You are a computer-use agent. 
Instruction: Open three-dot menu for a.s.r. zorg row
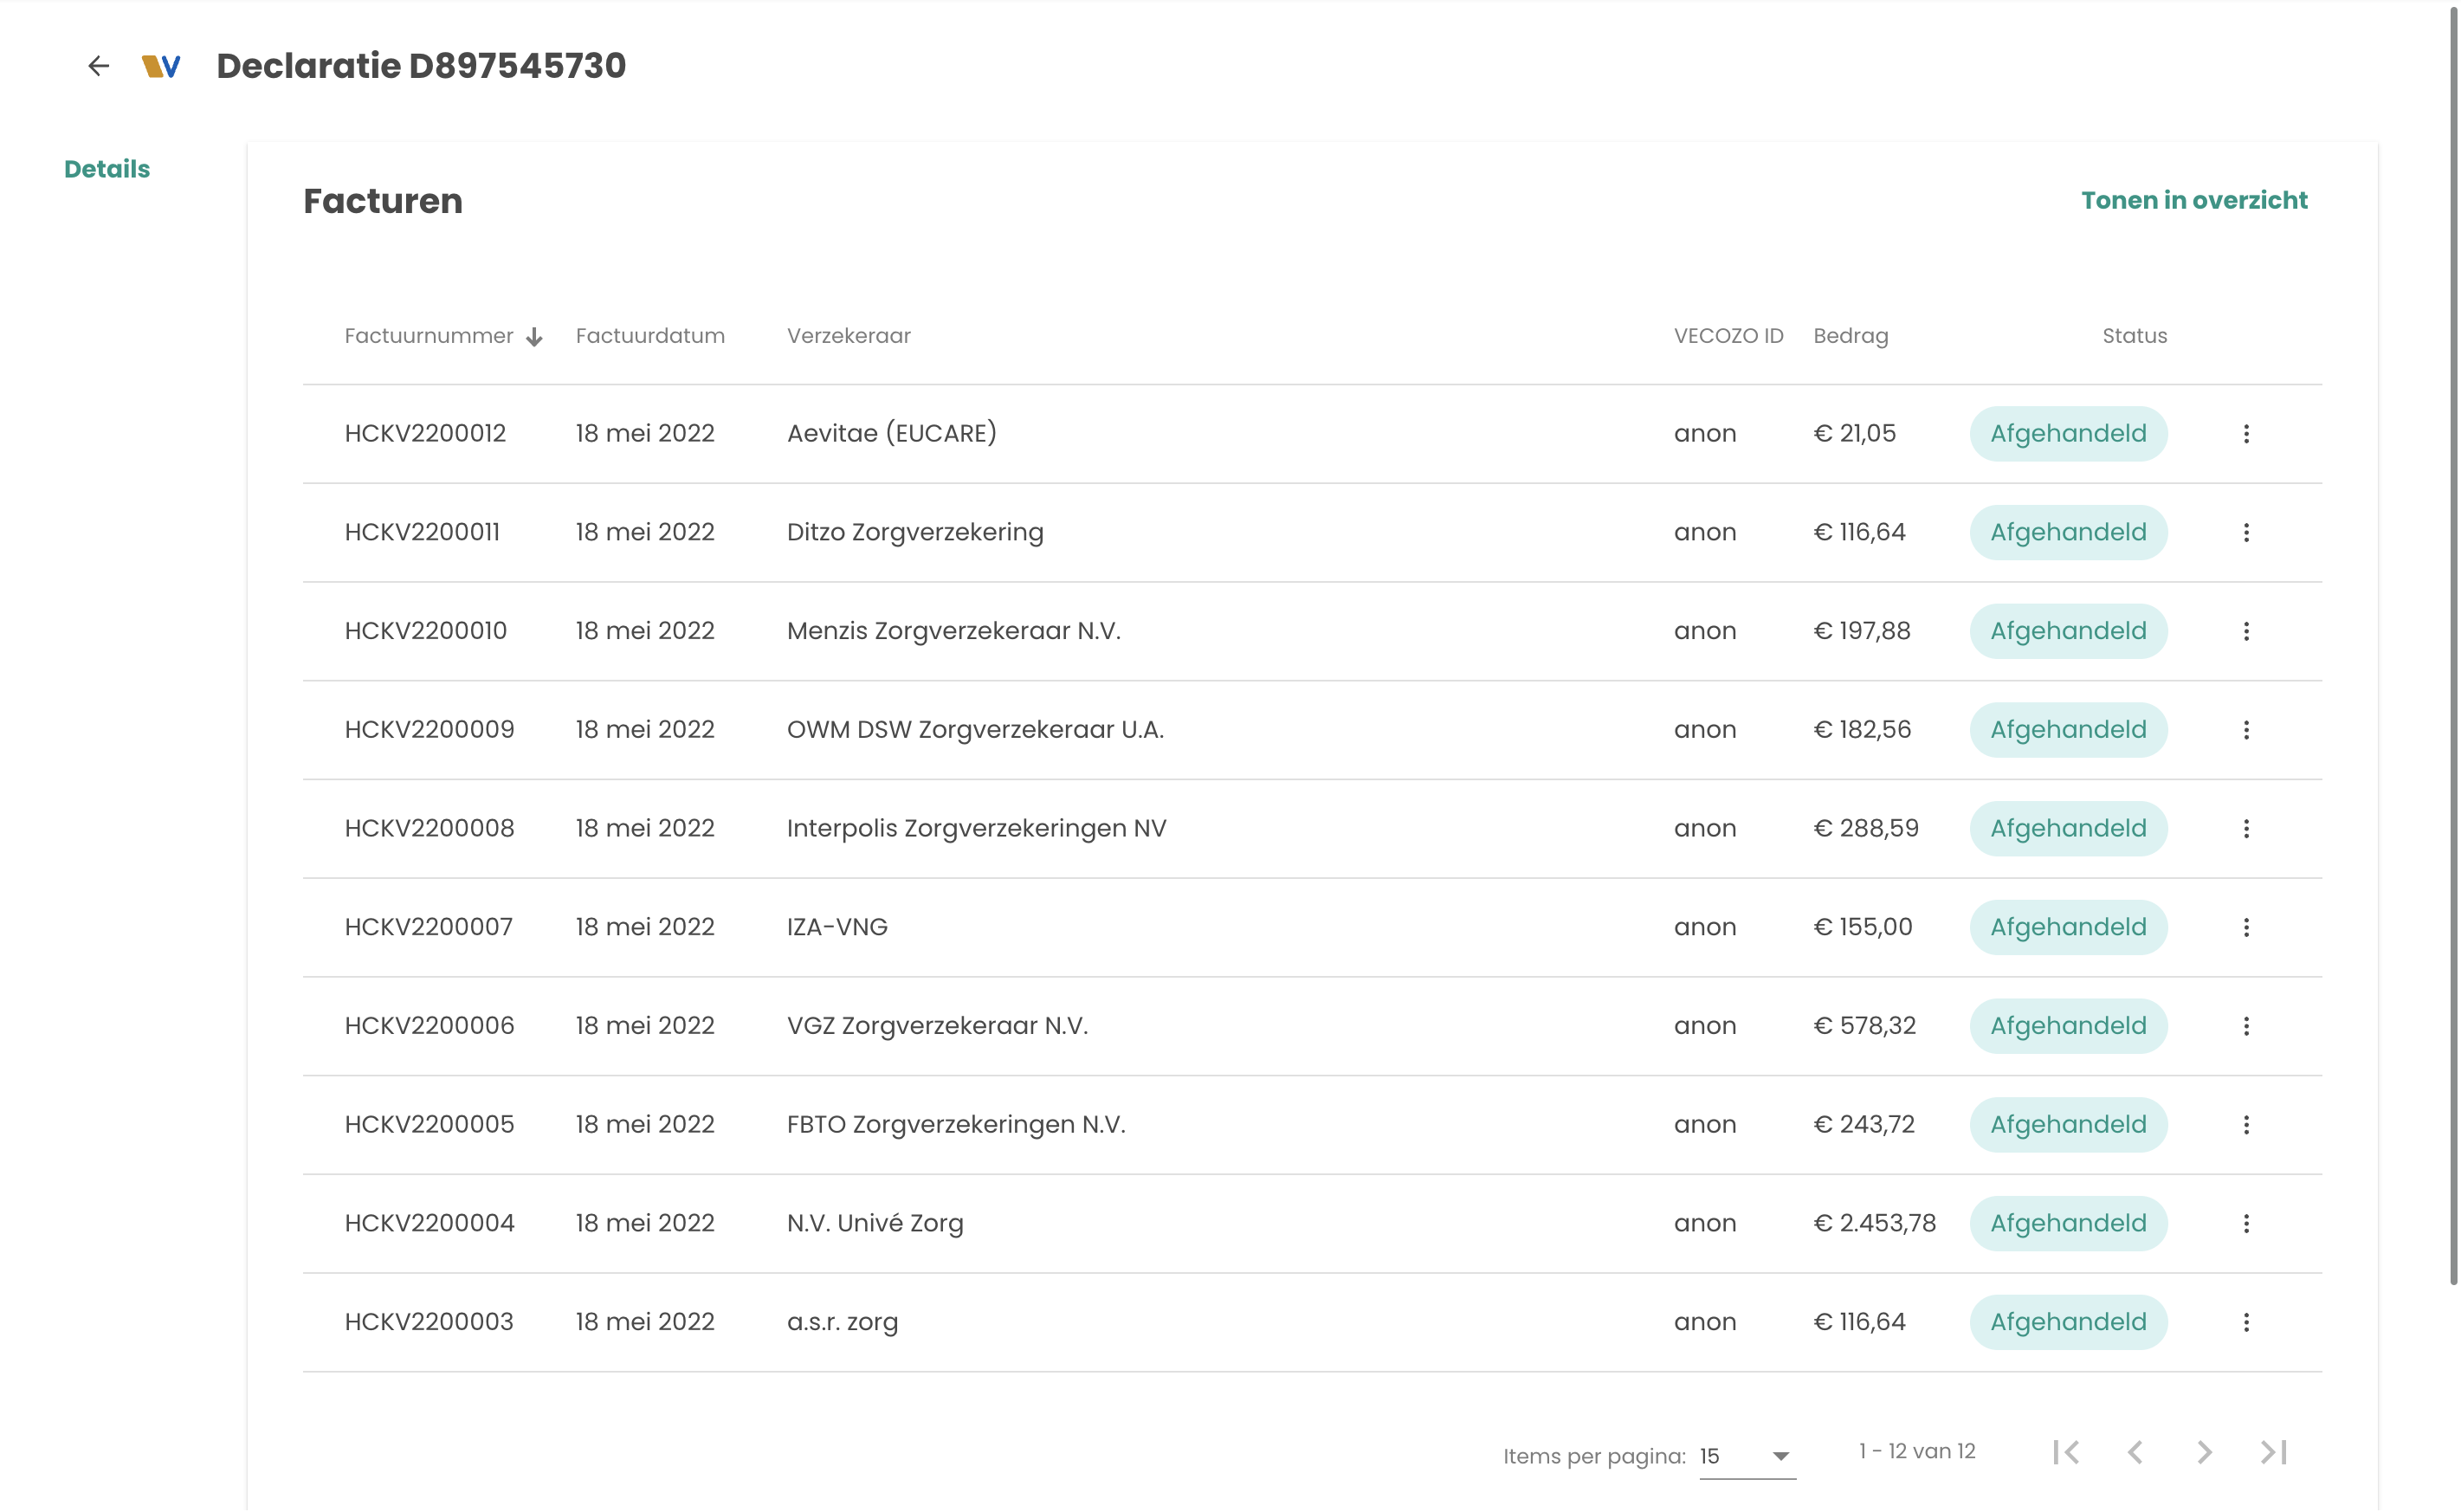point(2245,1322)
